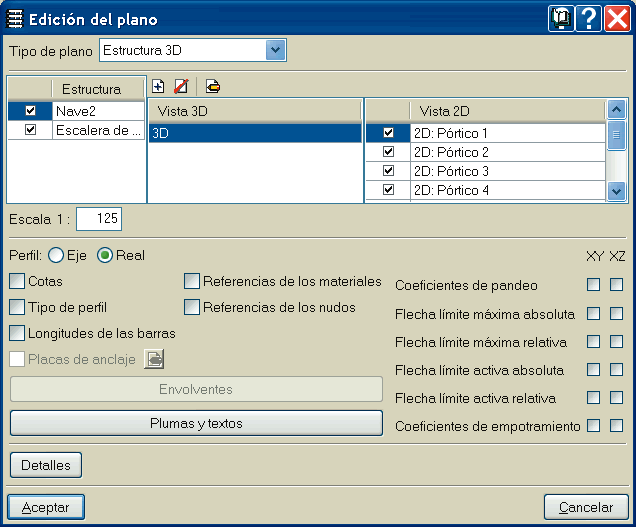Click the delete view icon
The image size is (636, 527).
coord(181,86)
